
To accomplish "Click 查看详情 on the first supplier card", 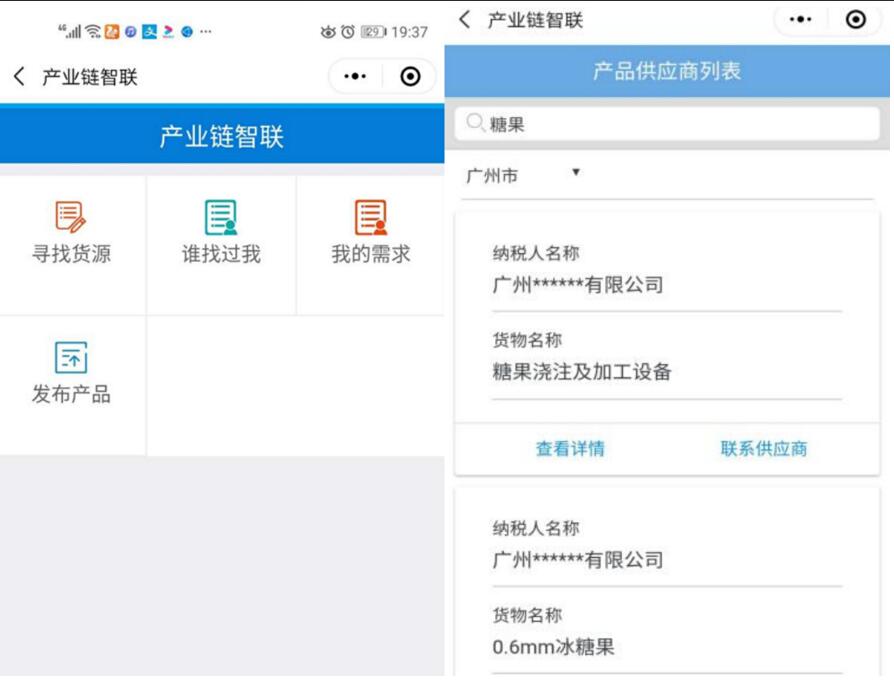I will coord(570,449).
